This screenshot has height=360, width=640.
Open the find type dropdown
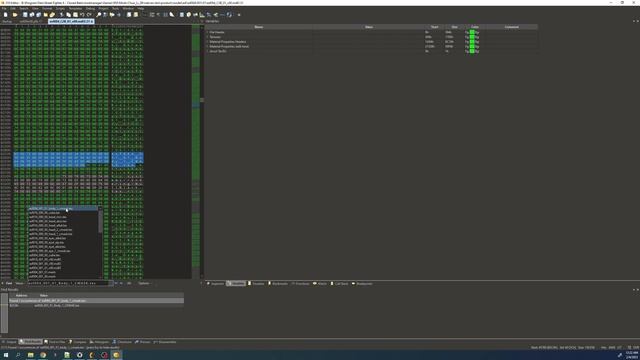(20, 283)
